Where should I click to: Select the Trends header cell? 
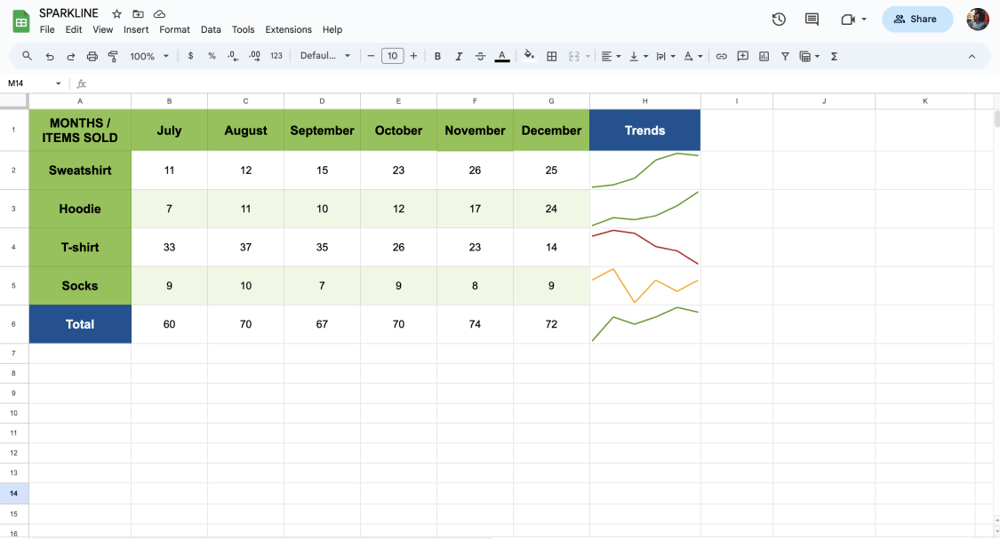point(644,130)
